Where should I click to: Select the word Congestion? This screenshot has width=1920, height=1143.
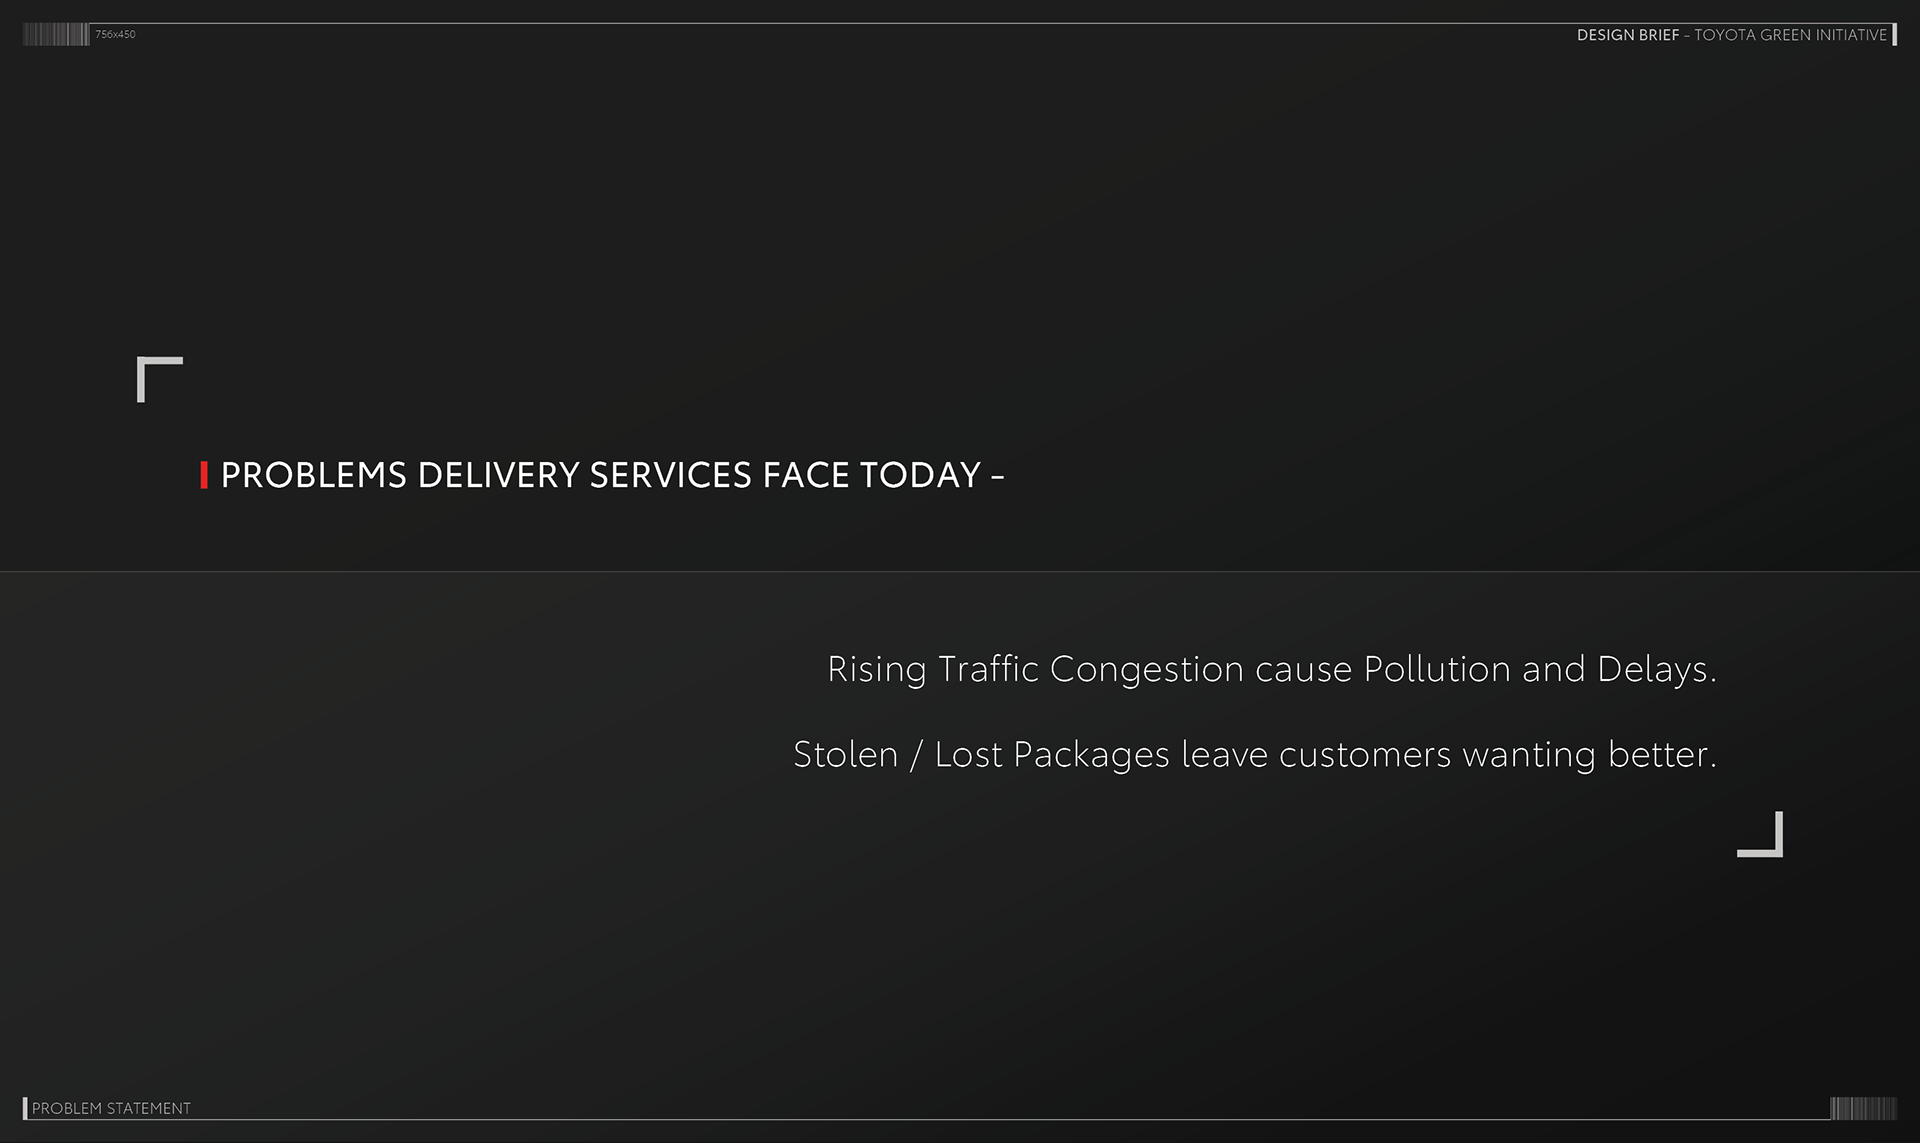(x=1146, y=670)
